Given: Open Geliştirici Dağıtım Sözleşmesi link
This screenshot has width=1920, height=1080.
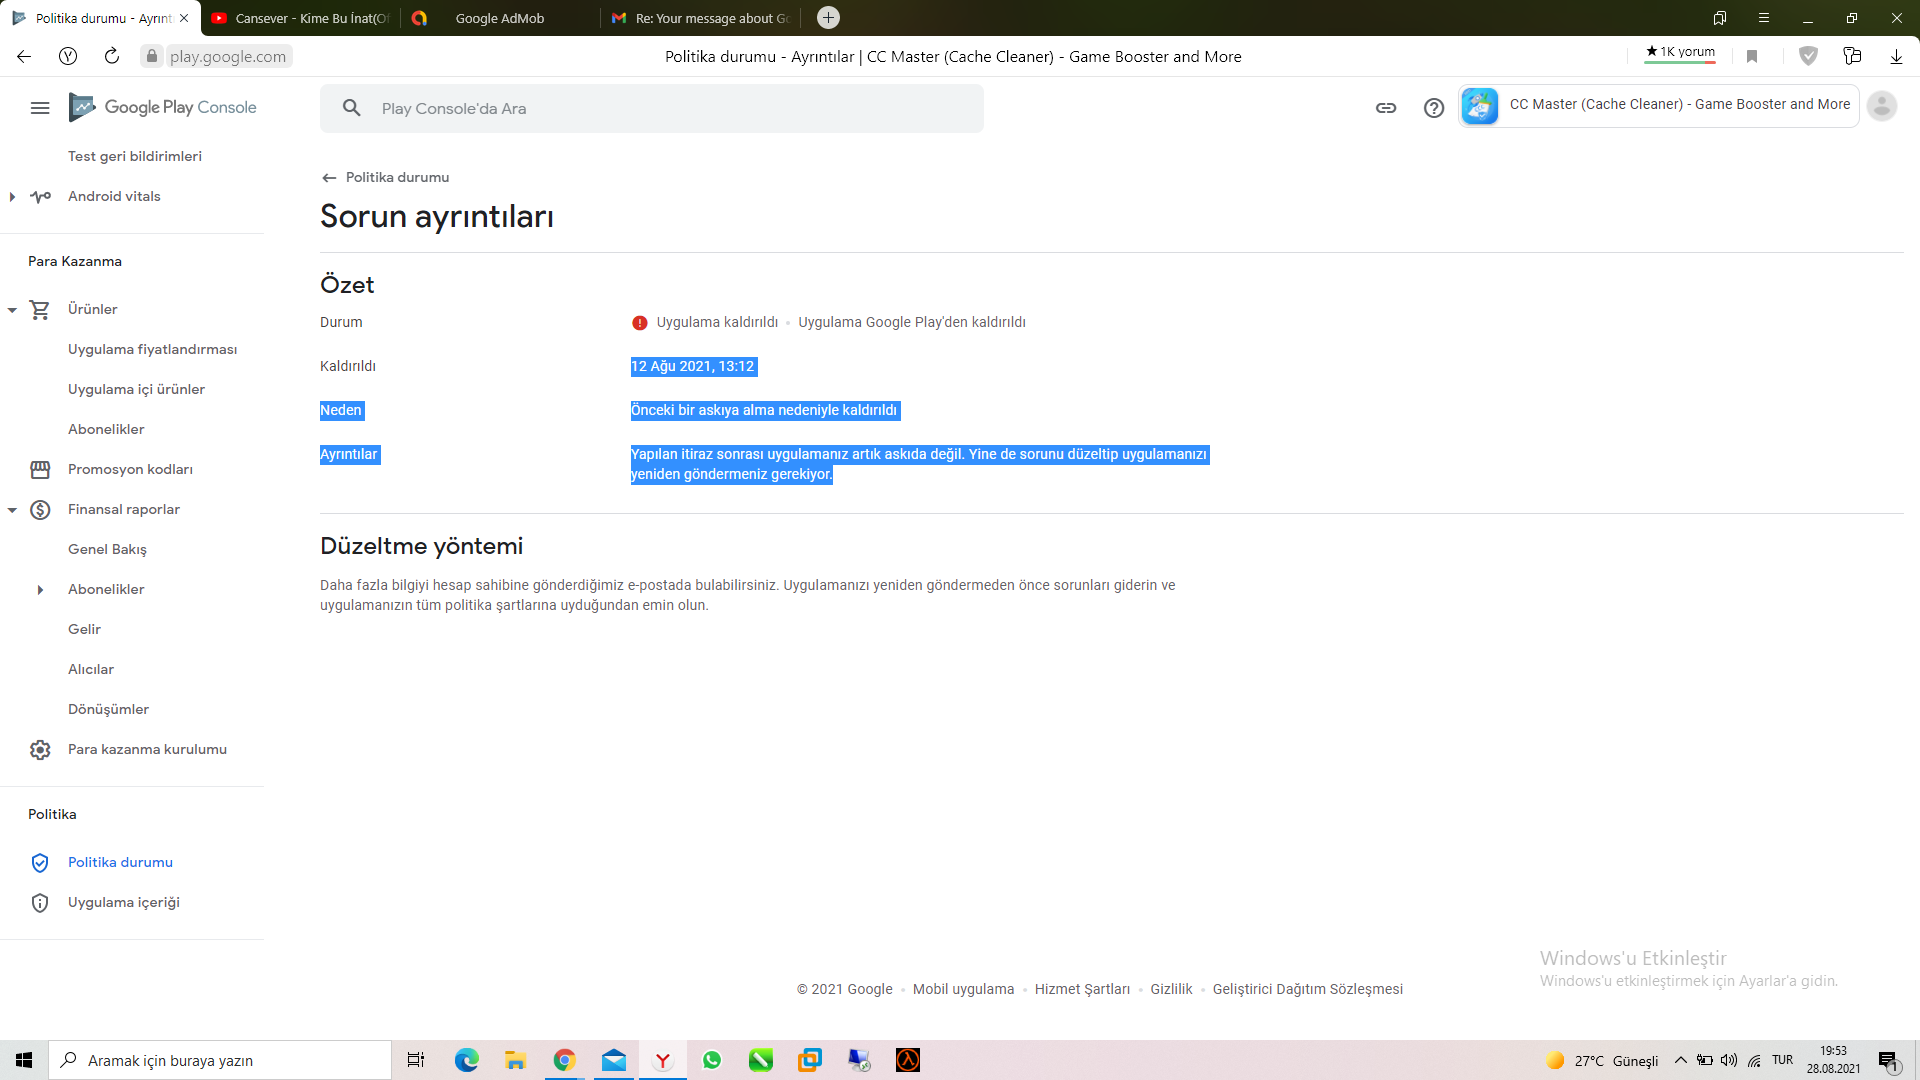Looking at the screenshot, I should click(x=1308, y=989).
